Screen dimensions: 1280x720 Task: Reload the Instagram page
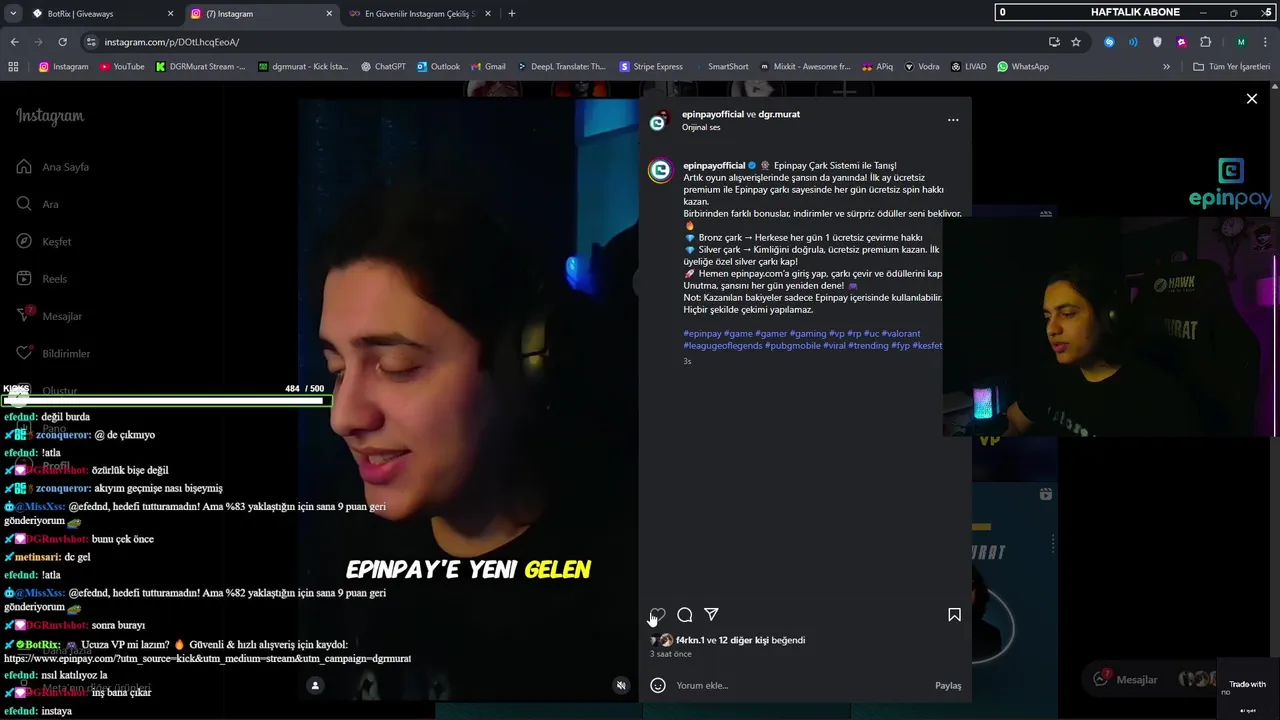pos(62,42)
